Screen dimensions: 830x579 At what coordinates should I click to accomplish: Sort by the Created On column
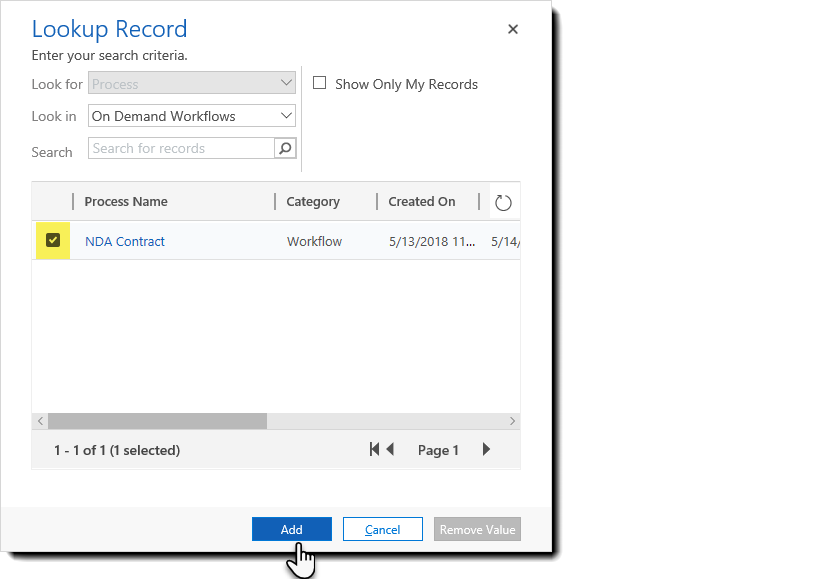coord(422,201)
